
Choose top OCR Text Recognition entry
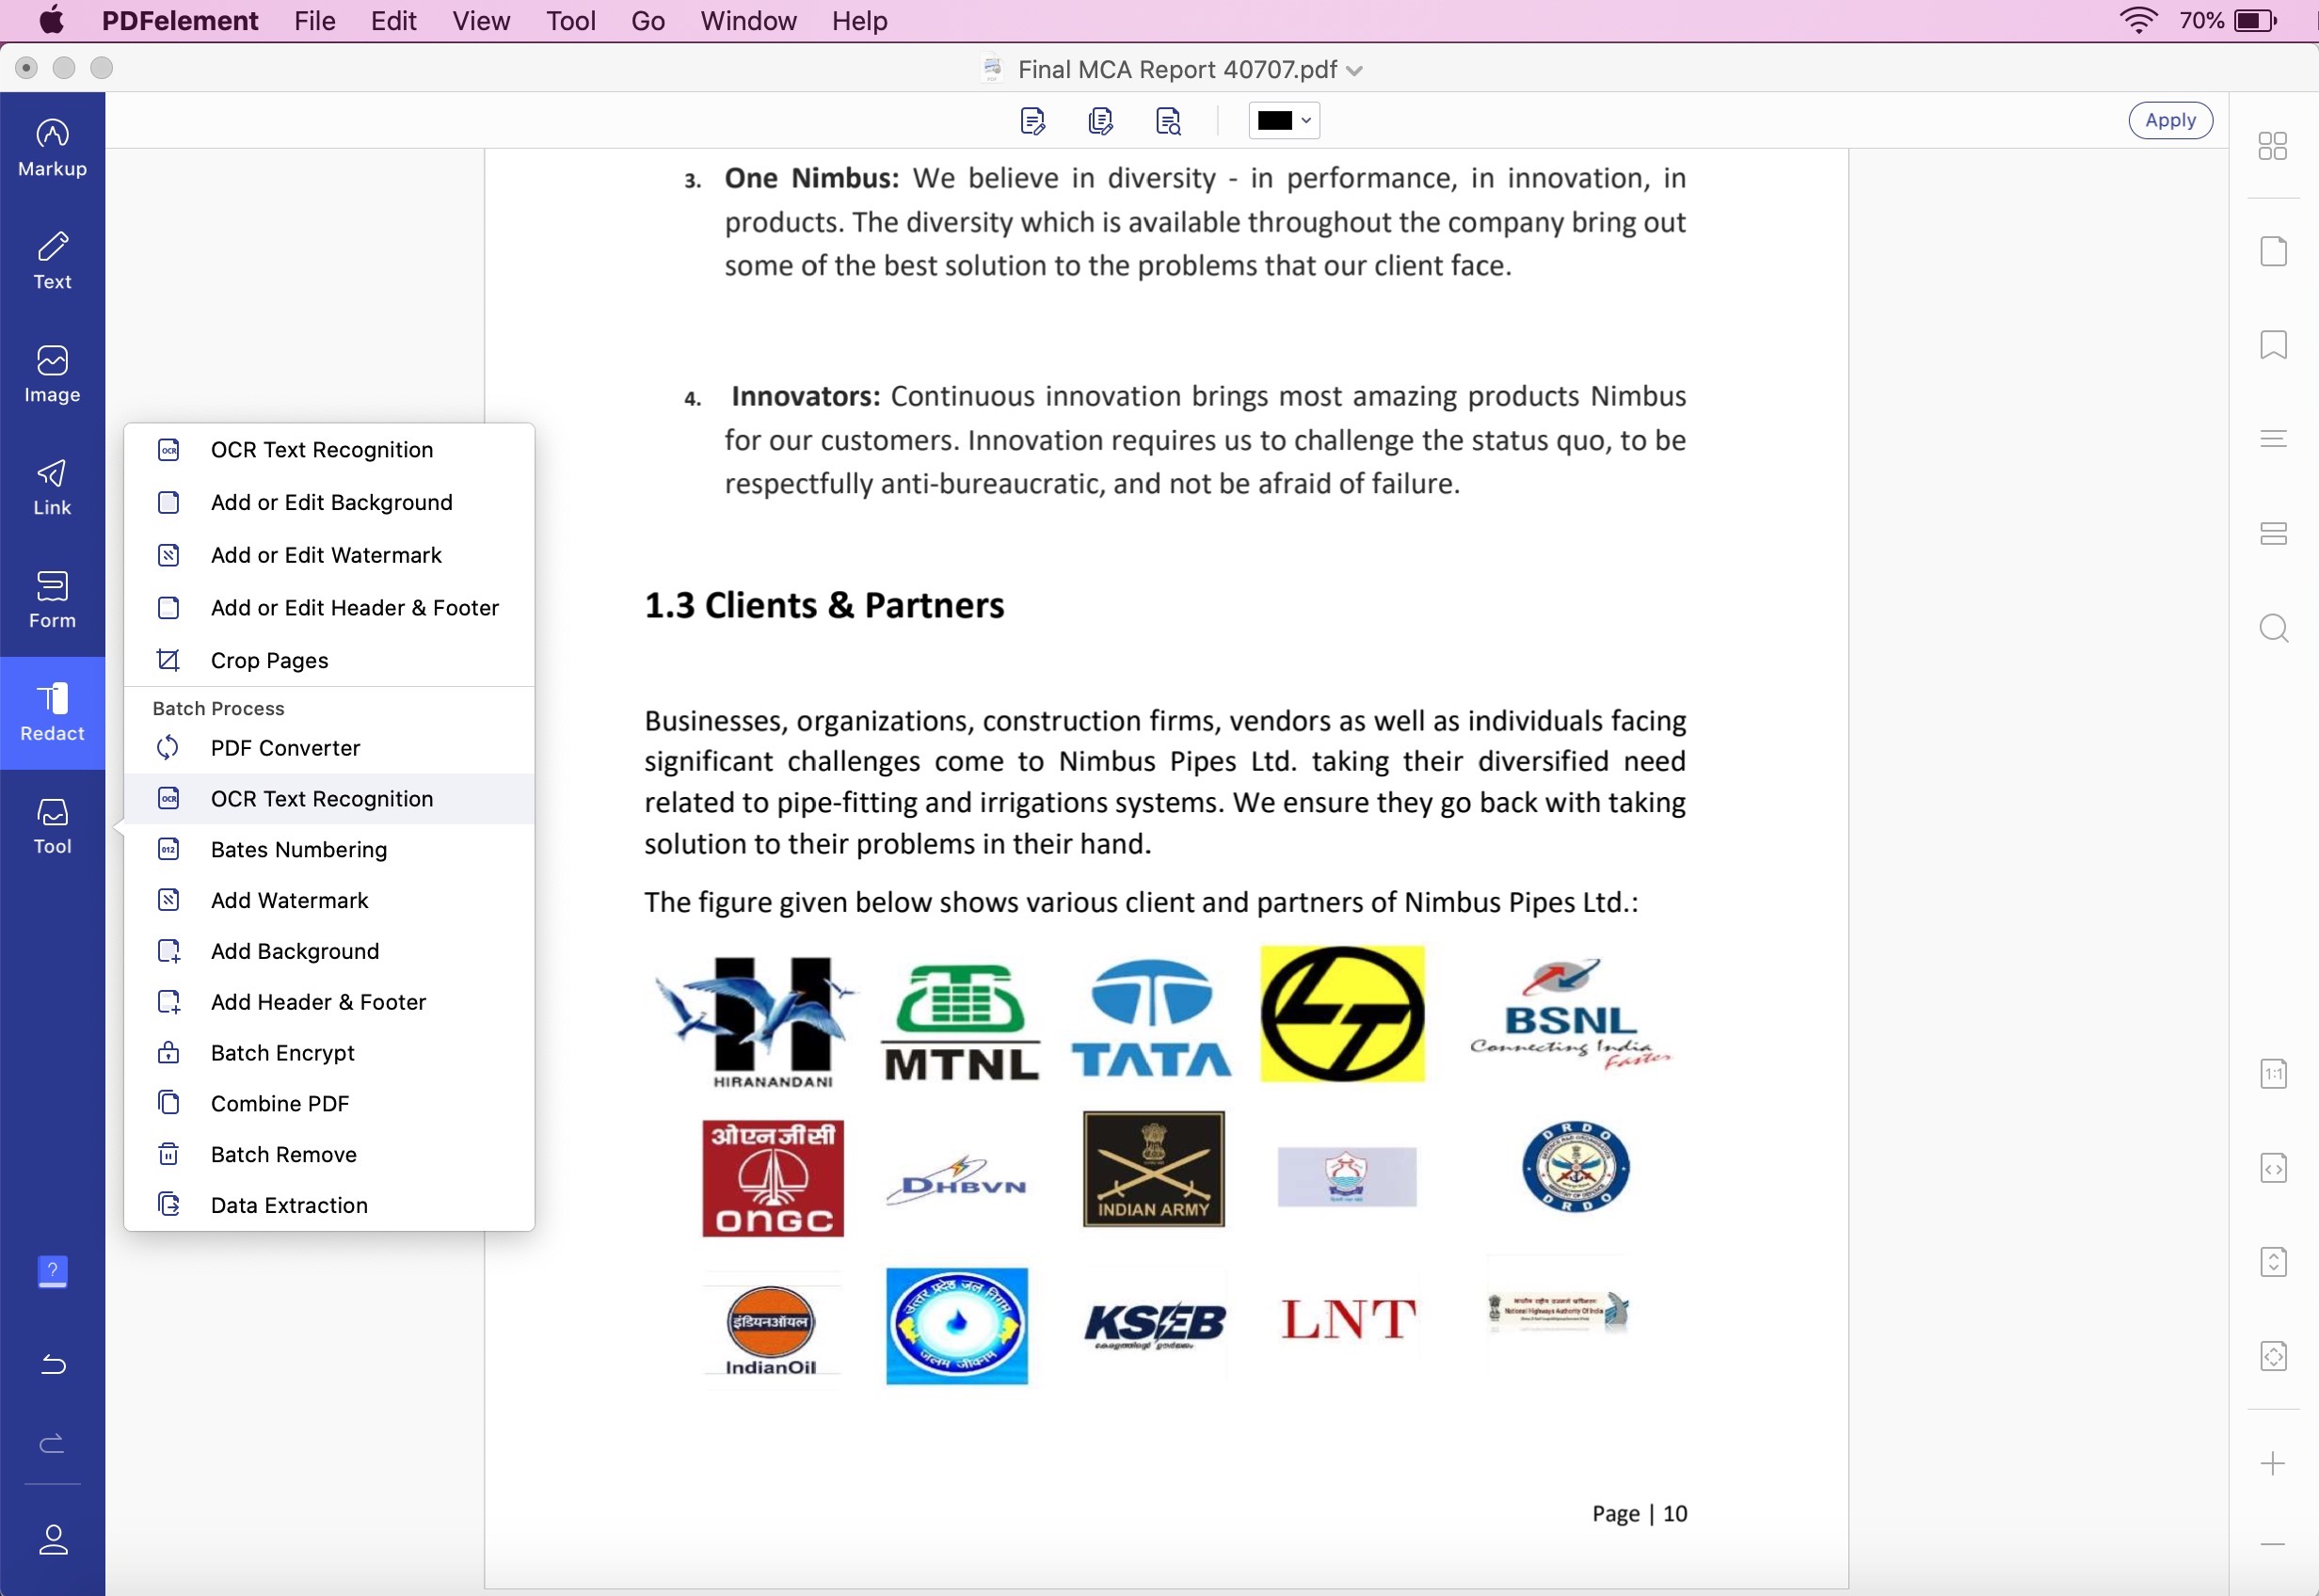[x=329, y=450]
